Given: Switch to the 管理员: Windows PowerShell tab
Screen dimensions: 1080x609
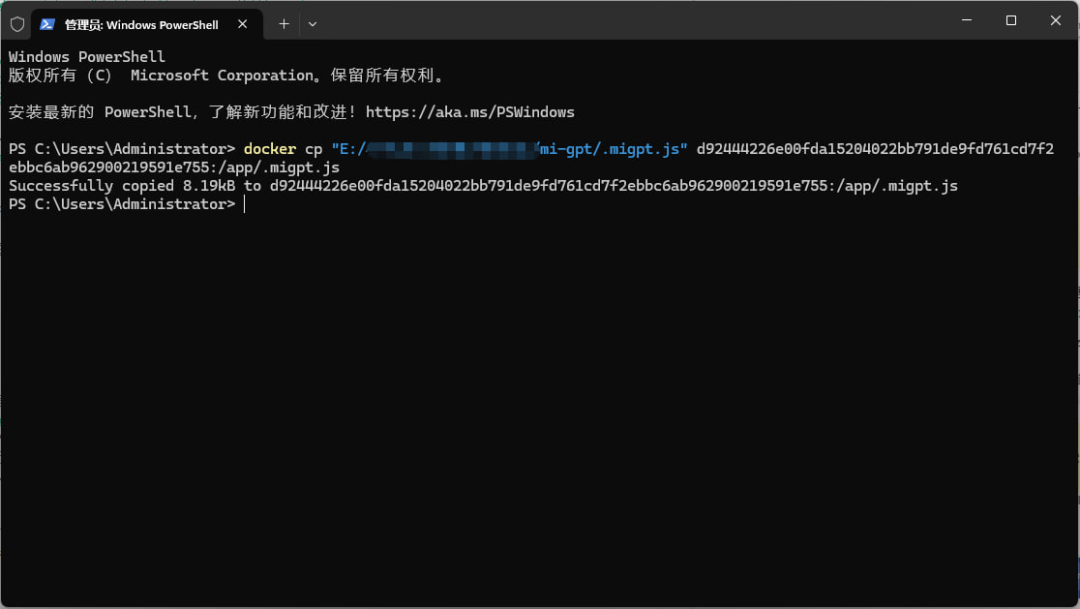Looking at the screenshot, I should click(147, 24).
